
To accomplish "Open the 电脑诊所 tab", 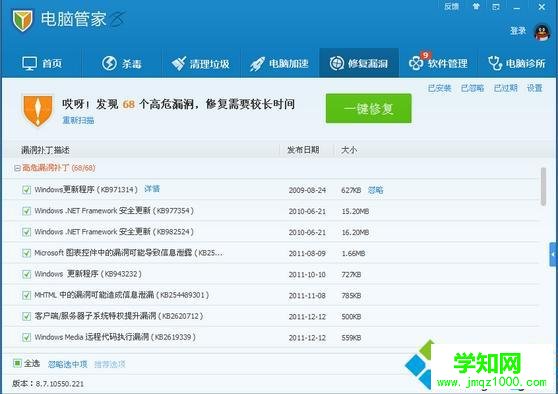I will coord(517,63).
